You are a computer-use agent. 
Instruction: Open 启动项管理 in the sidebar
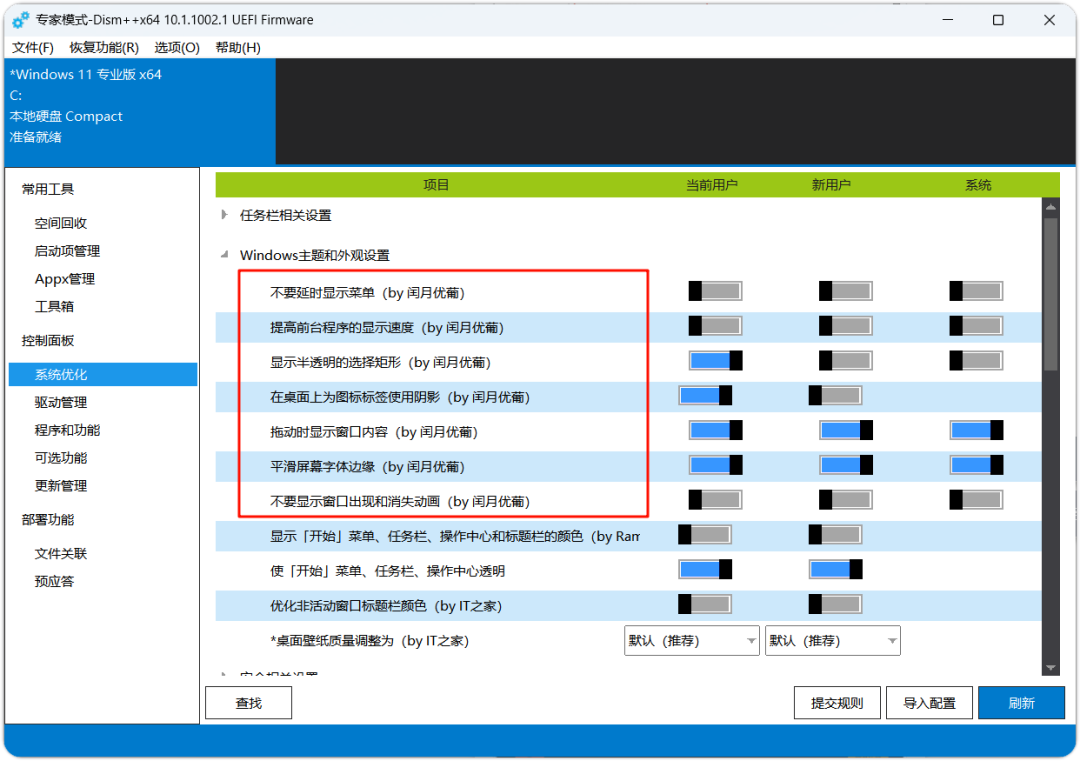[68, 251]
